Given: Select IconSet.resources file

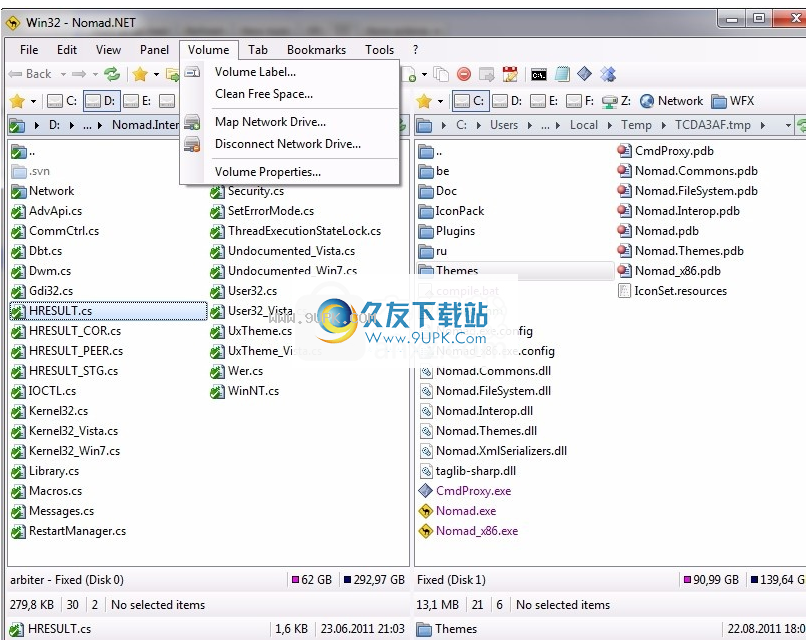Looking at the screenshot, I should click(x=673, y=291).
